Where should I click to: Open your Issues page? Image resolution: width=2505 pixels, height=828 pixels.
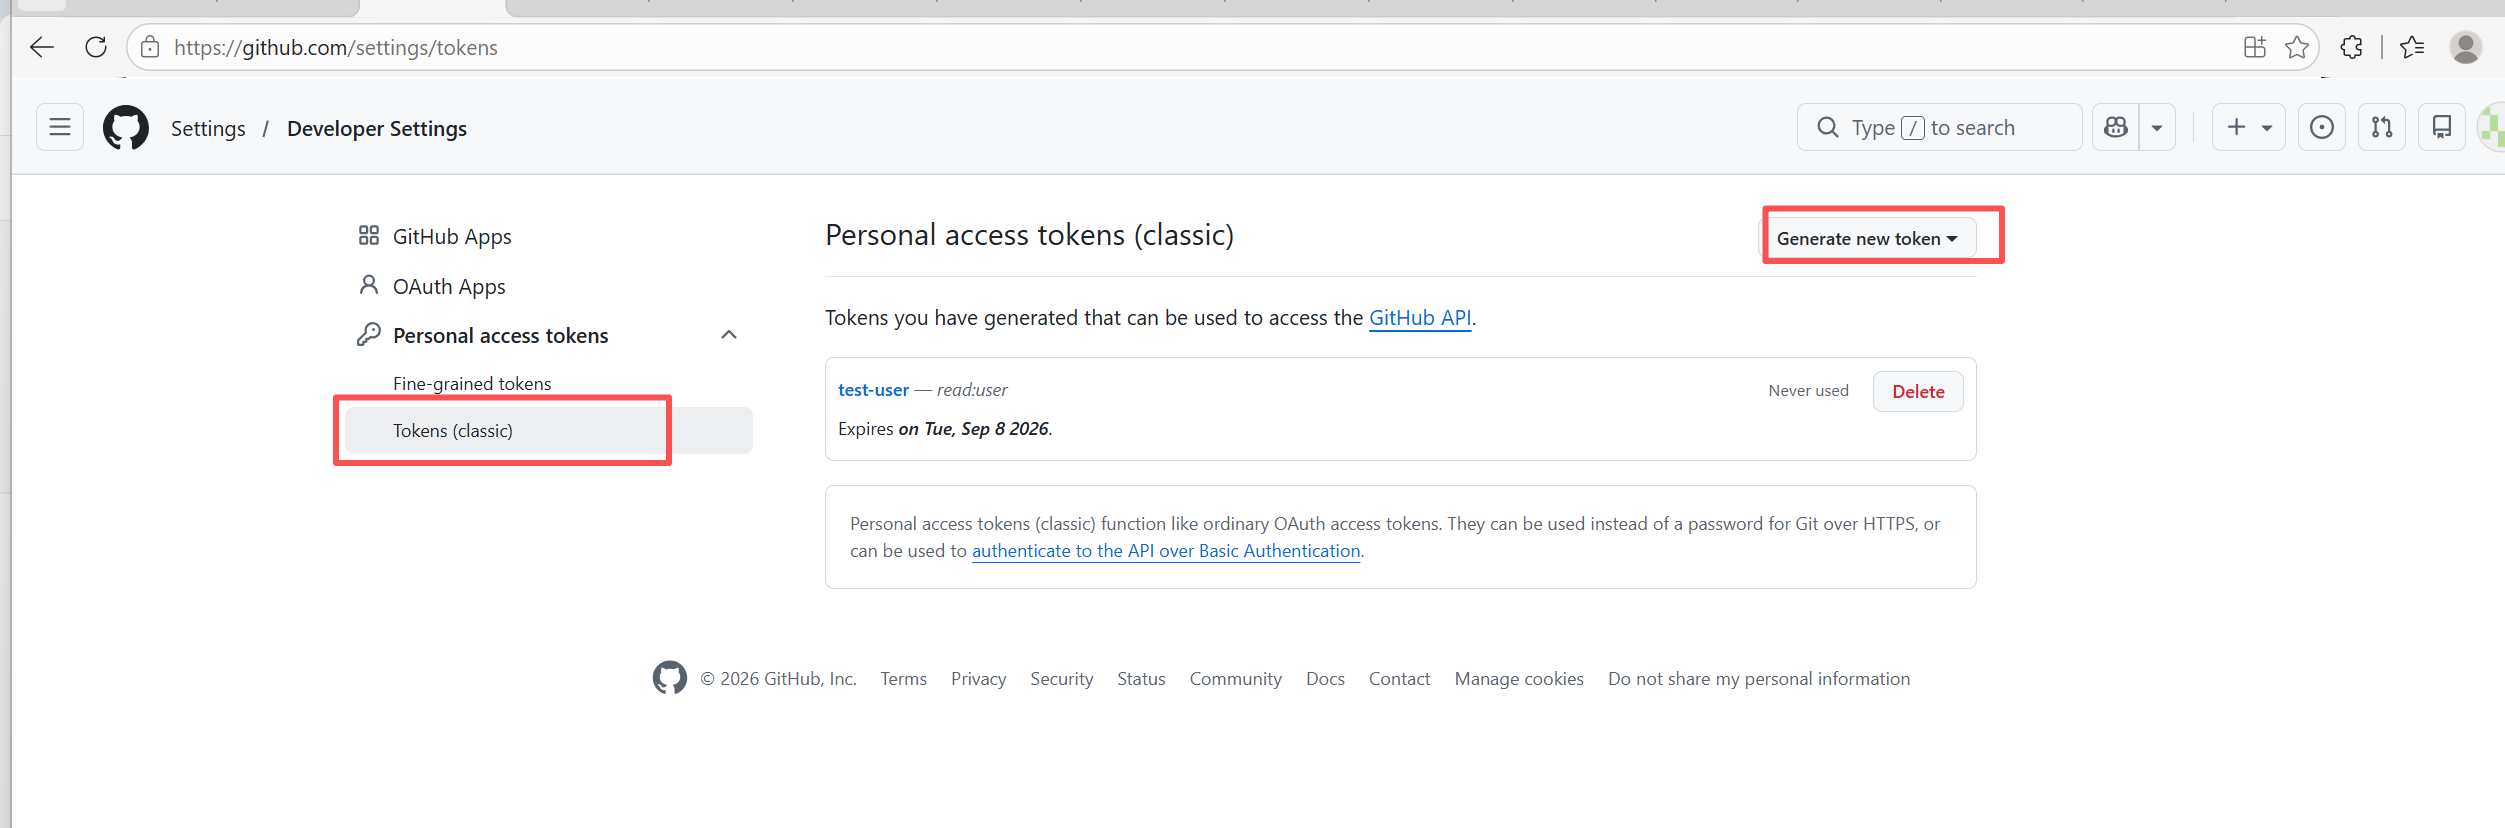2322,127
